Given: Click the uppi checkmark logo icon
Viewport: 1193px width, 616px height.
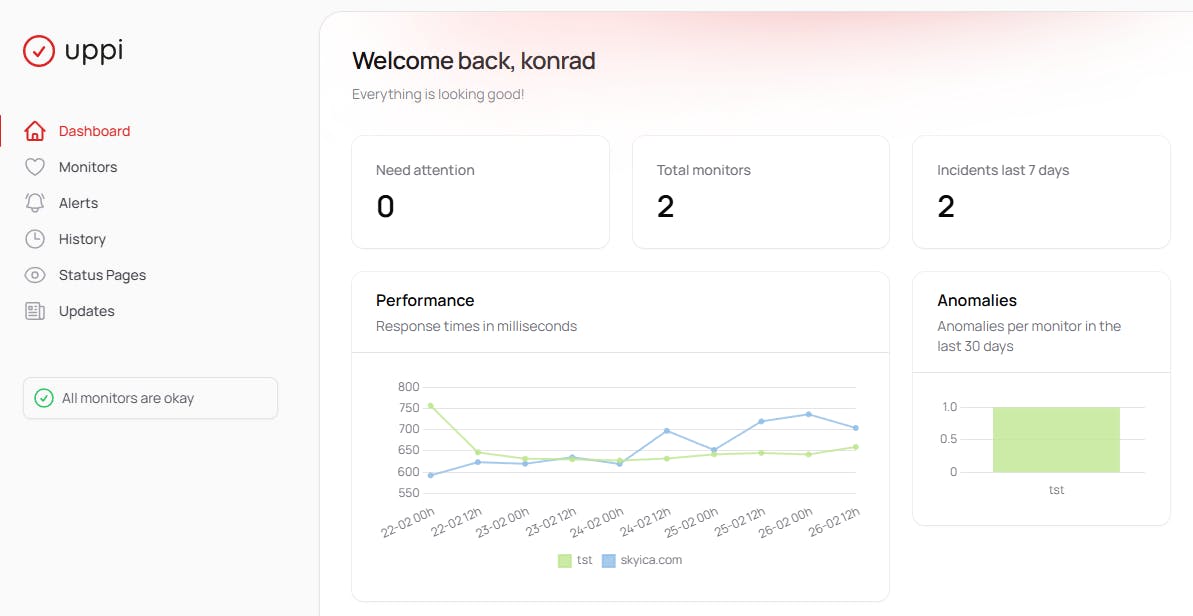Looking at the screenshot, I should 39,51.
